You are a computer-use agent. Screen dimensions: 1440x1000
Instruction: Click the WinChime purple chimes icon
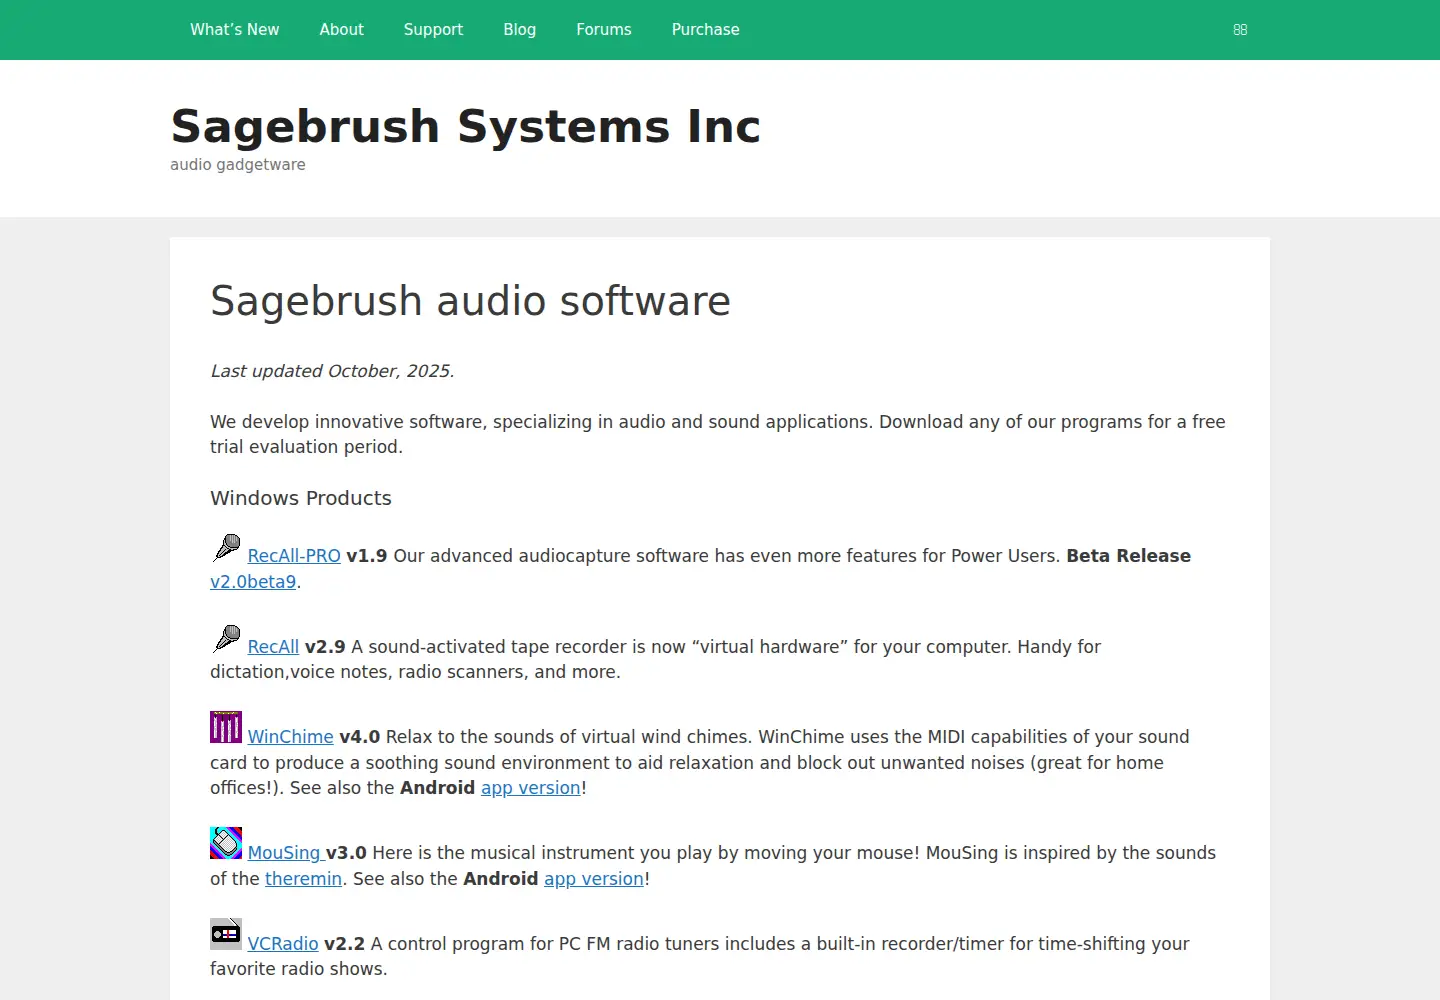pos(226,727)
